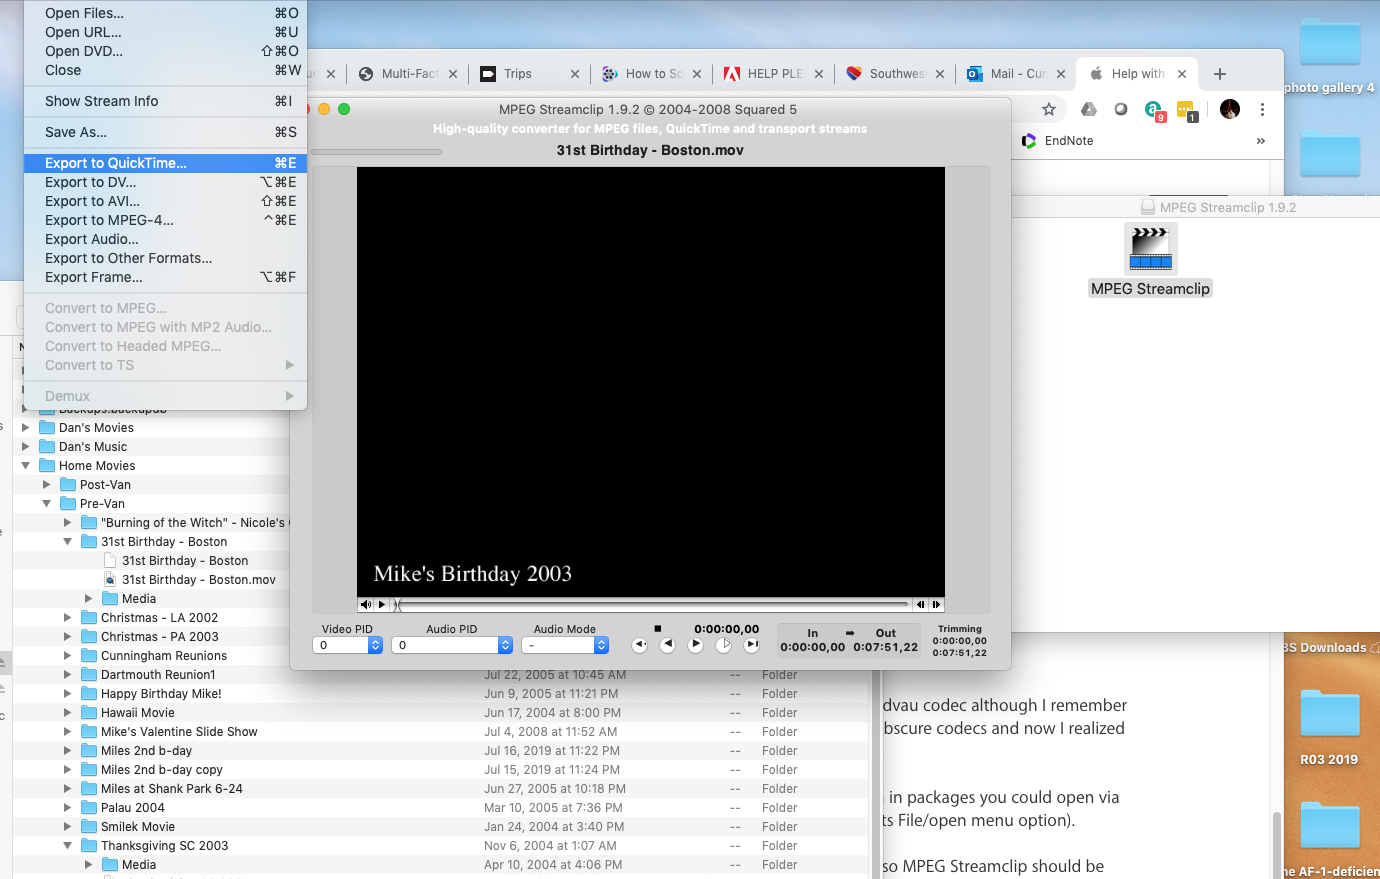The height and width of the screenshot is (879, 1380).
Task: Switch to the HELP PLE browser tab
Action: point(773,74)
